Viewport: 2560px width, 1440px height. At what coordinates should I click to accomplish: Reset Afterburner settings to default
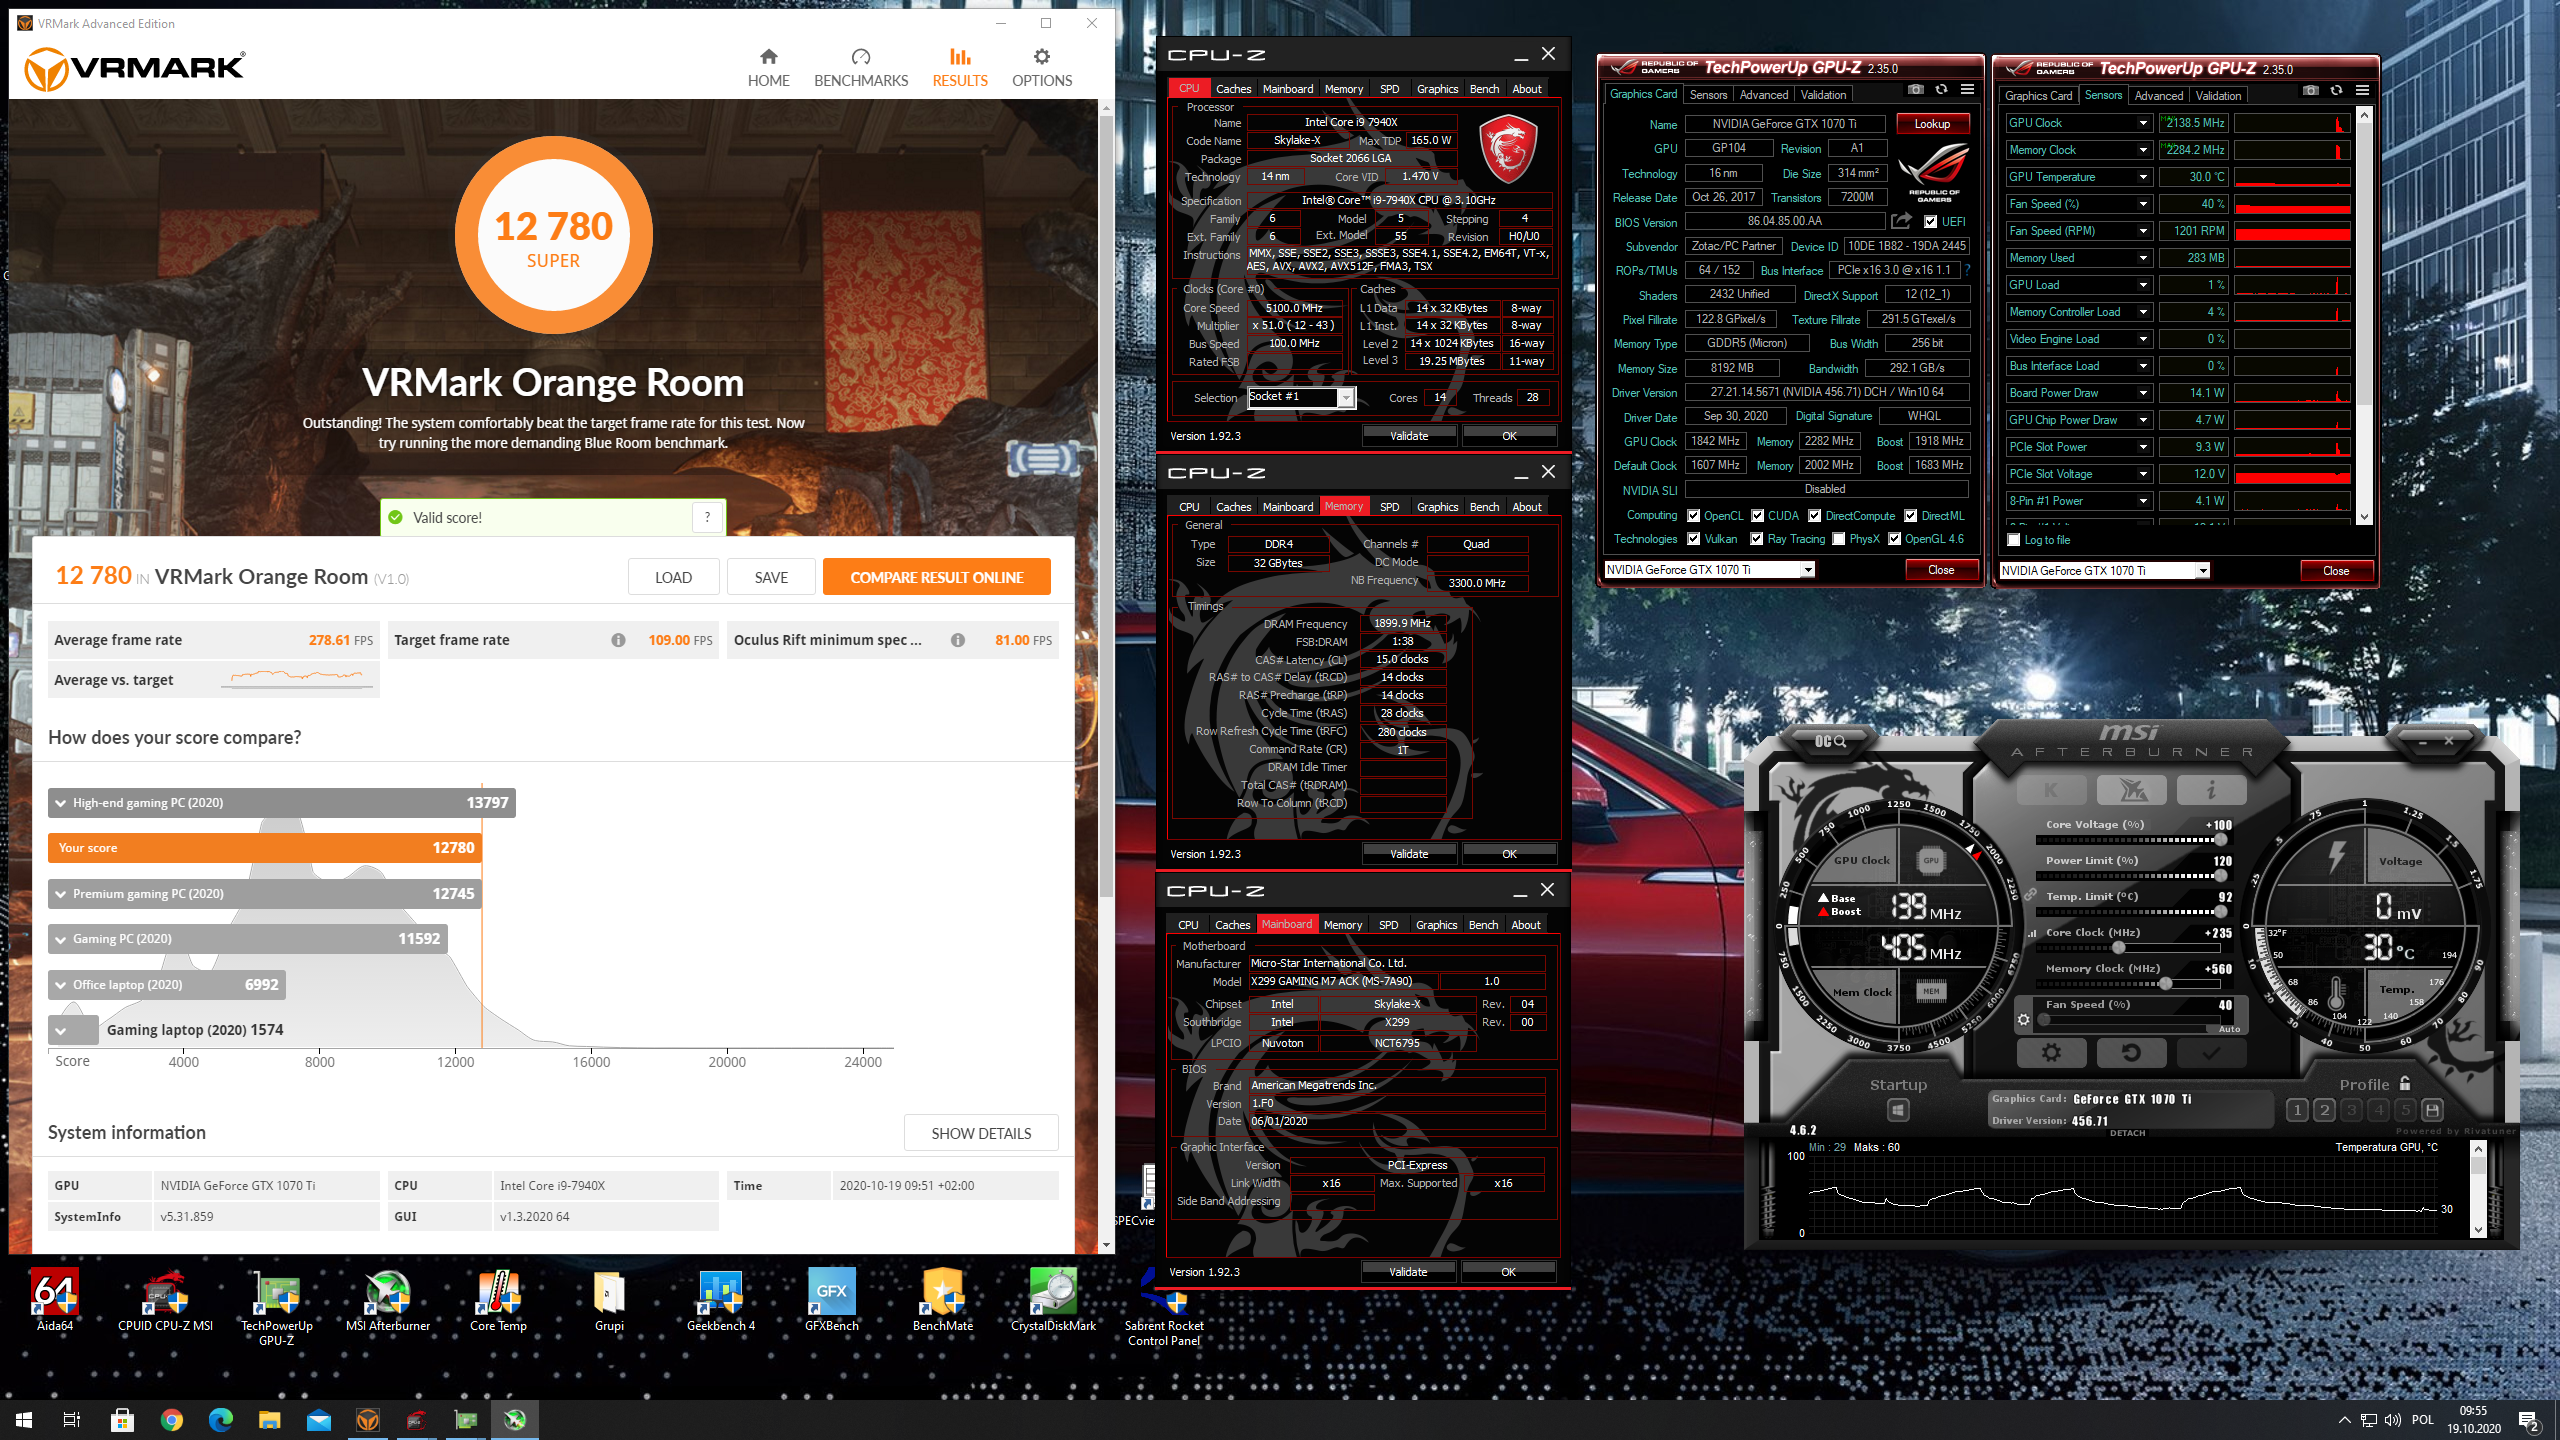[x=2131, y=1052]
